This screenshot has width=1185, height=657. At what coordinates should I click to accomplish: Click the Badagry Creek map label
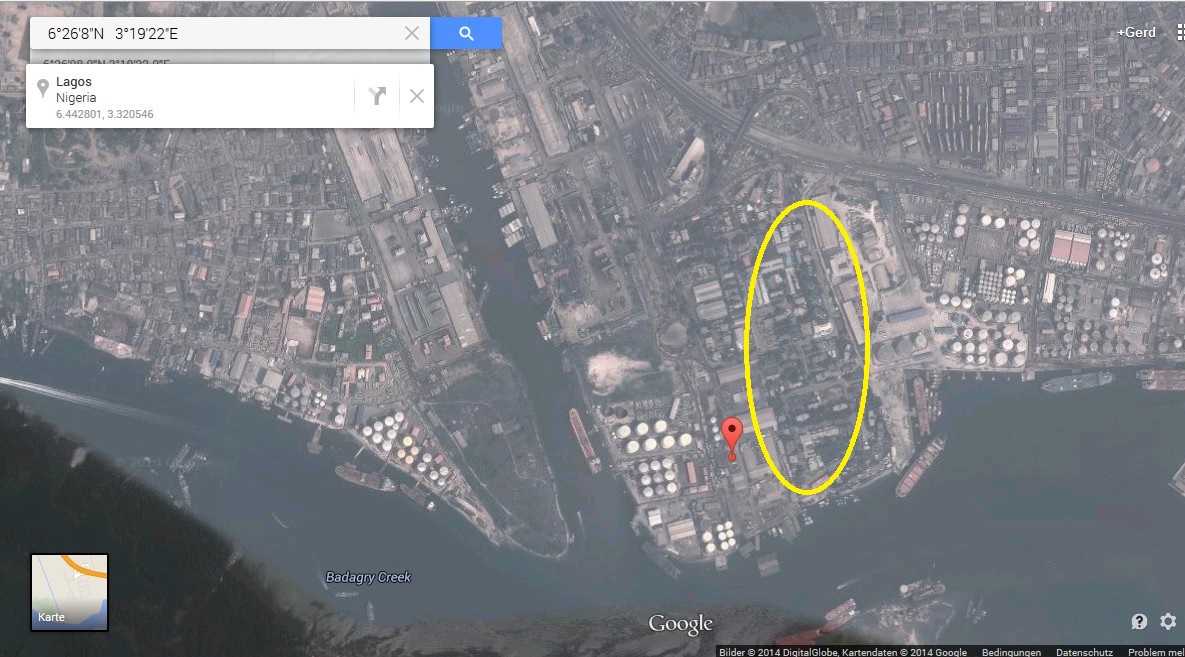pos(368,577)
